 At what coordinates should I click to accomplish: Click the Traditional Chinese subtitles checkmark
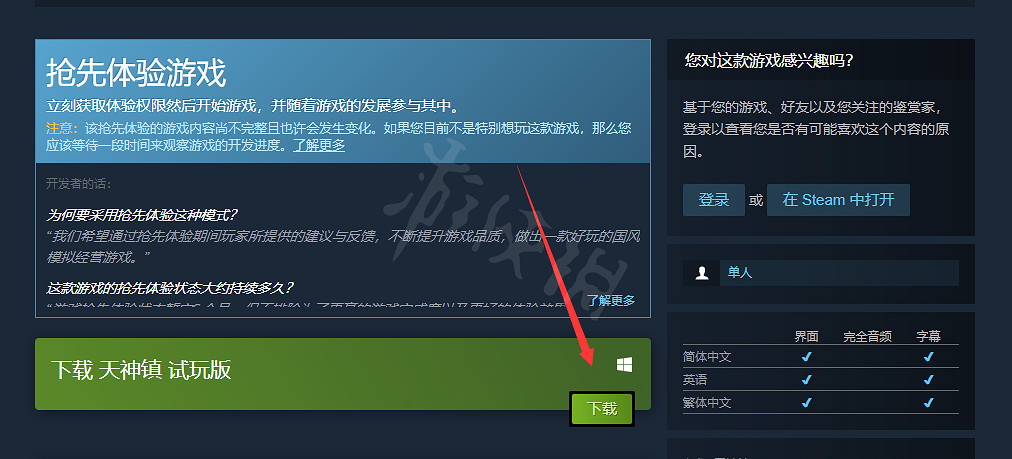tap(928, 403)
